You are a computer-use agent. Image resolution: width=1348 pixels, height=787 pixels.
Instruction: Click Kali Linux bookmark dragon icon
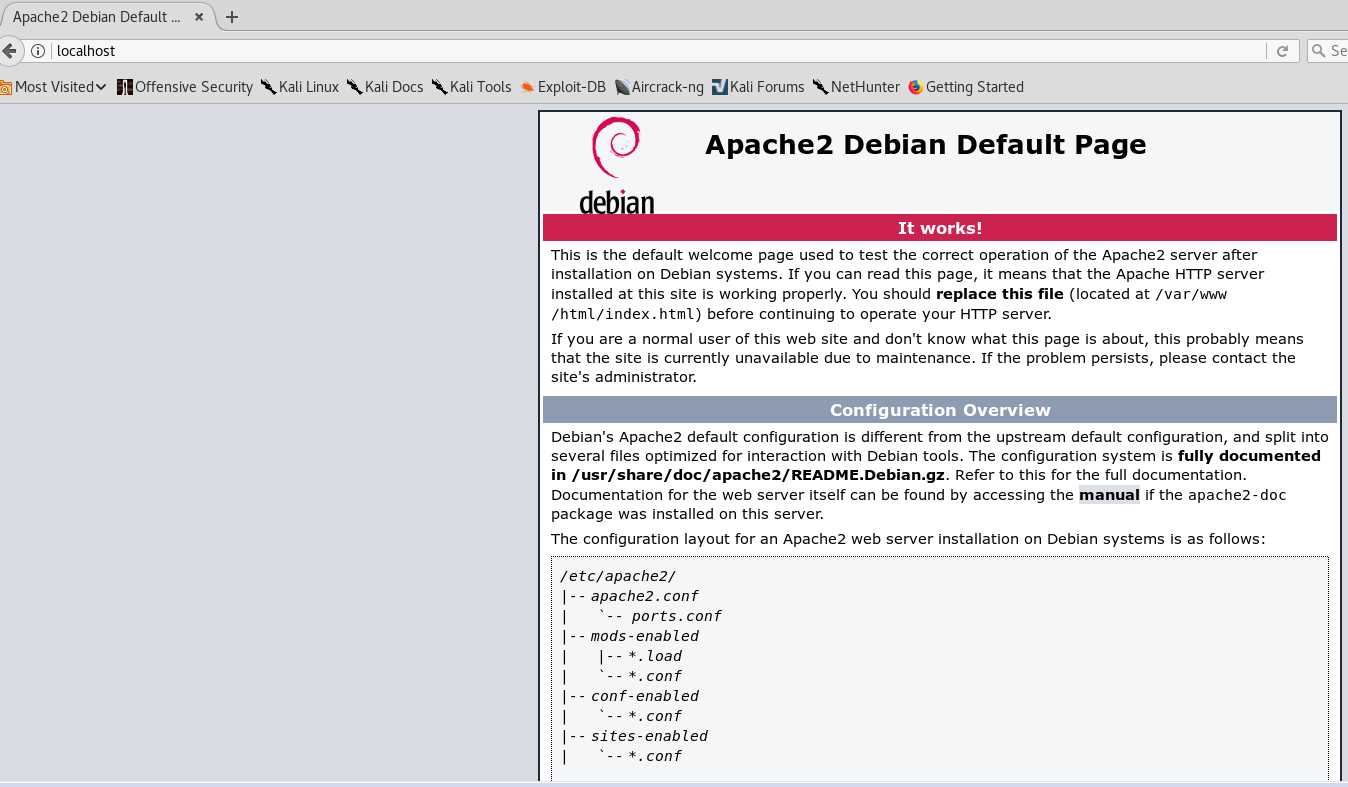click(x=268, y=87)
